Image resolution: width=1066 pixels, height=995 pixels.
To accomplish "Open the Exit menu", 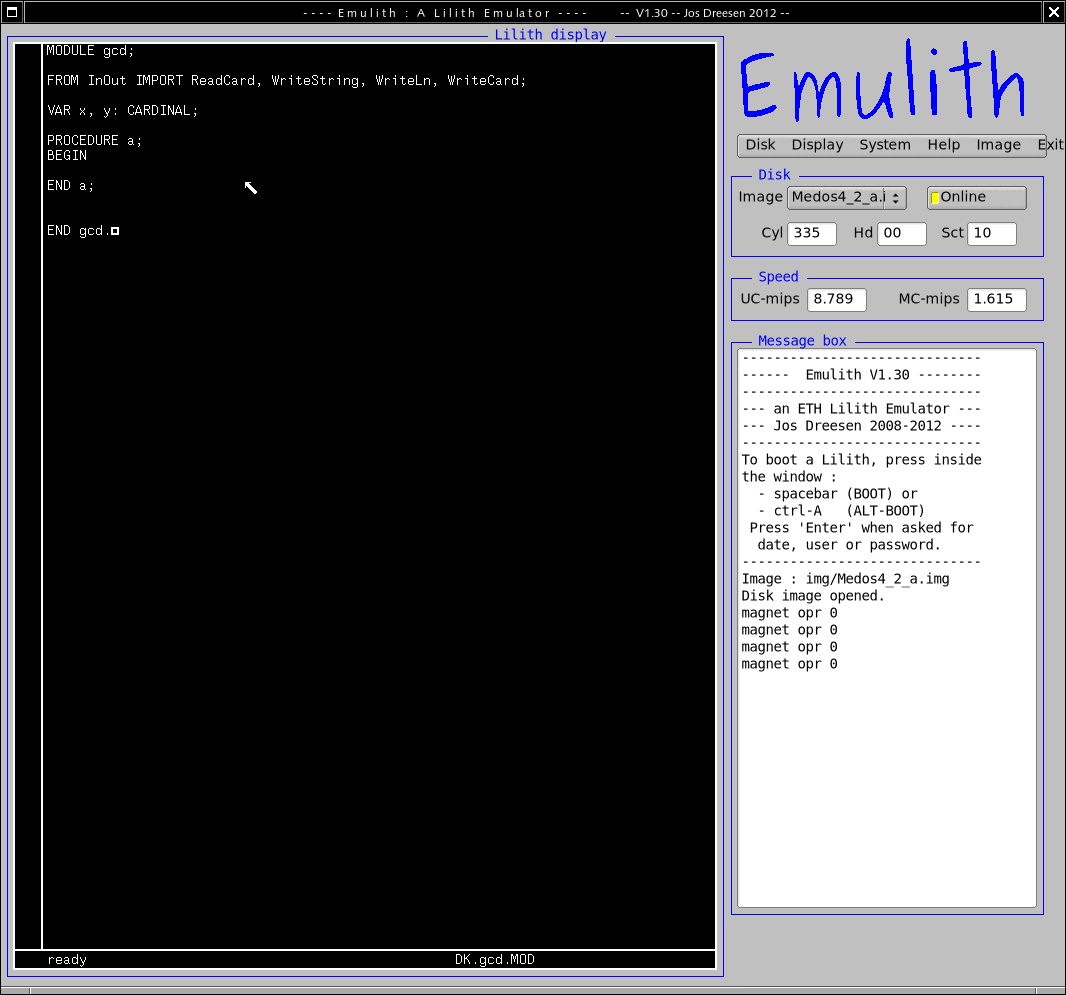I will click(1050, 145).
